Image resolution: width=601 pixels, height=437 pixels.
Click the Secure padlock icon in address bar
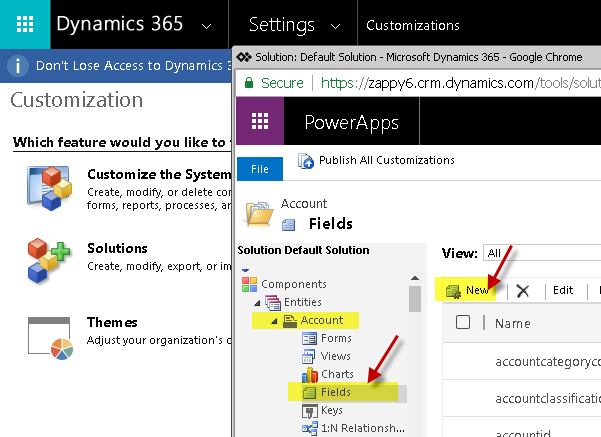click(249, 83)
